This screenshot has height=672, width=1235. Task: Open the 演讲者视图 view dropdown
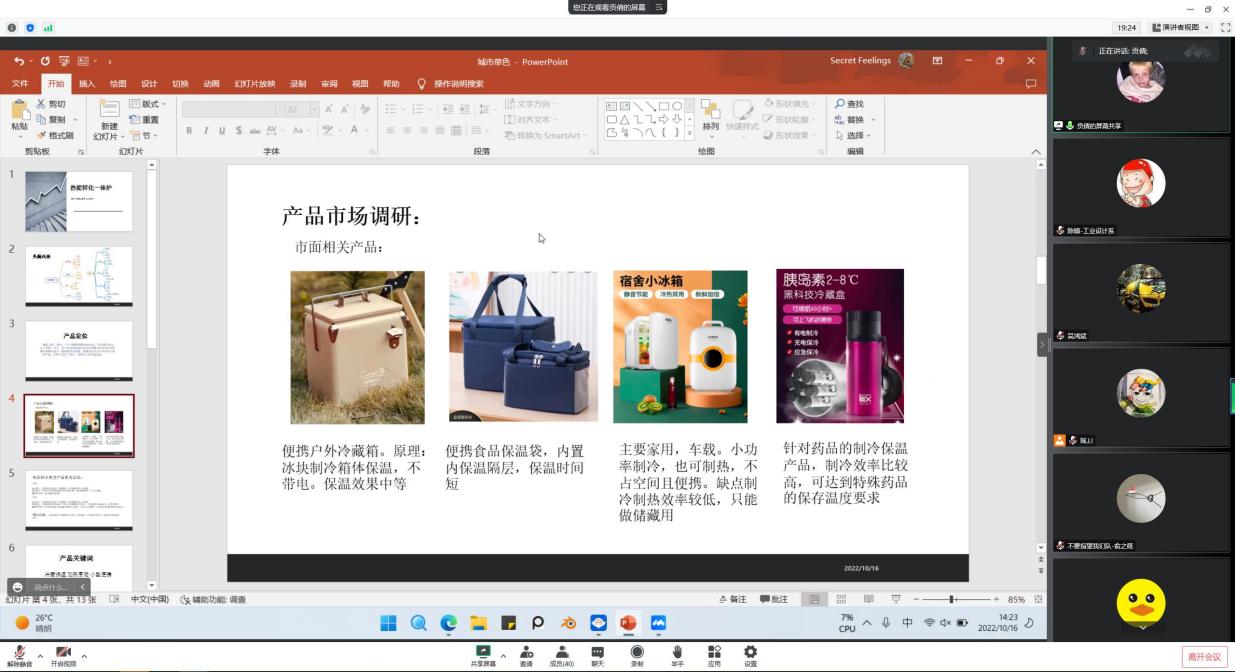(x=1181, y=28)
